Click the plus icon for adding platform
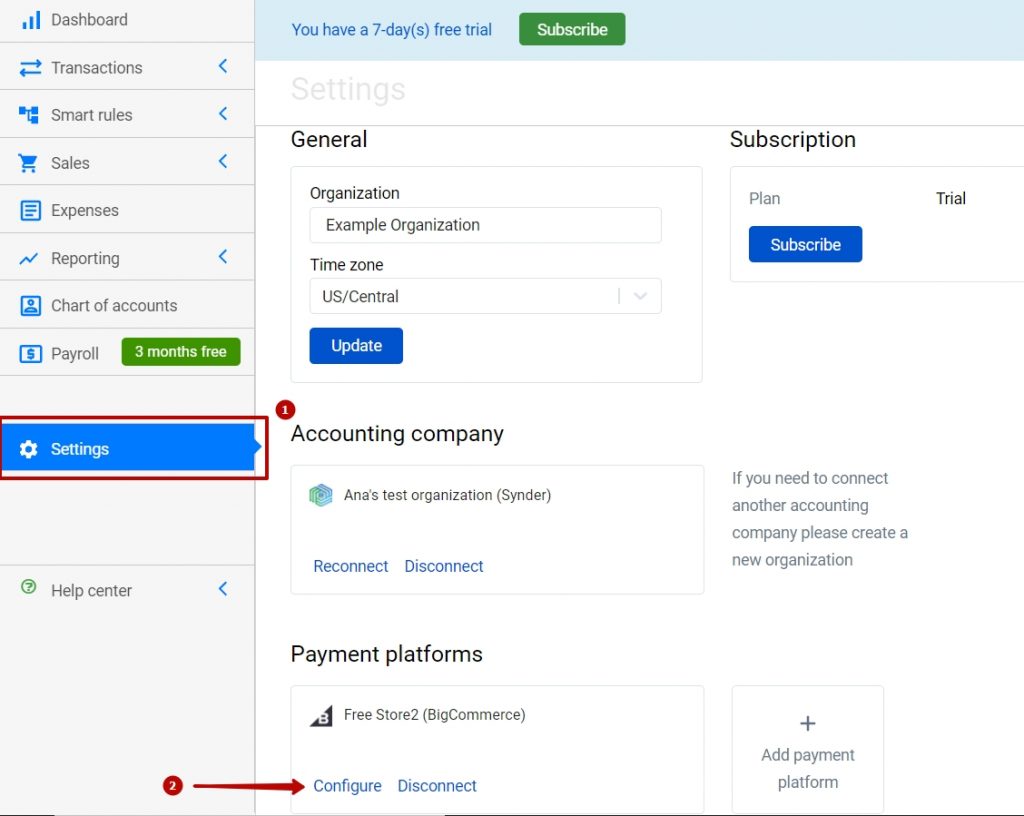1024x816 pixels. pyautogui.click(x=807, y=723)
